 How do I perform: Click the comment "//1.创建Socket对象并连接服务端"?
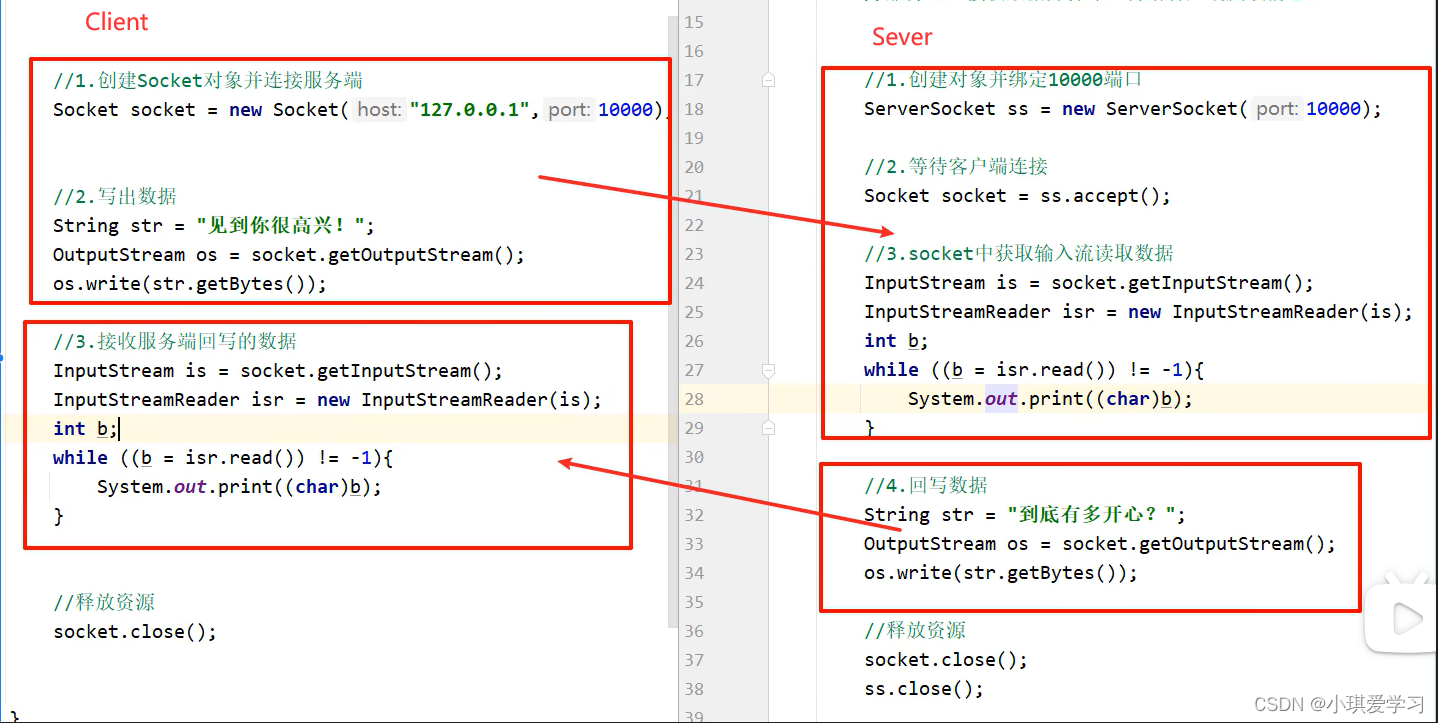[208, 81]
